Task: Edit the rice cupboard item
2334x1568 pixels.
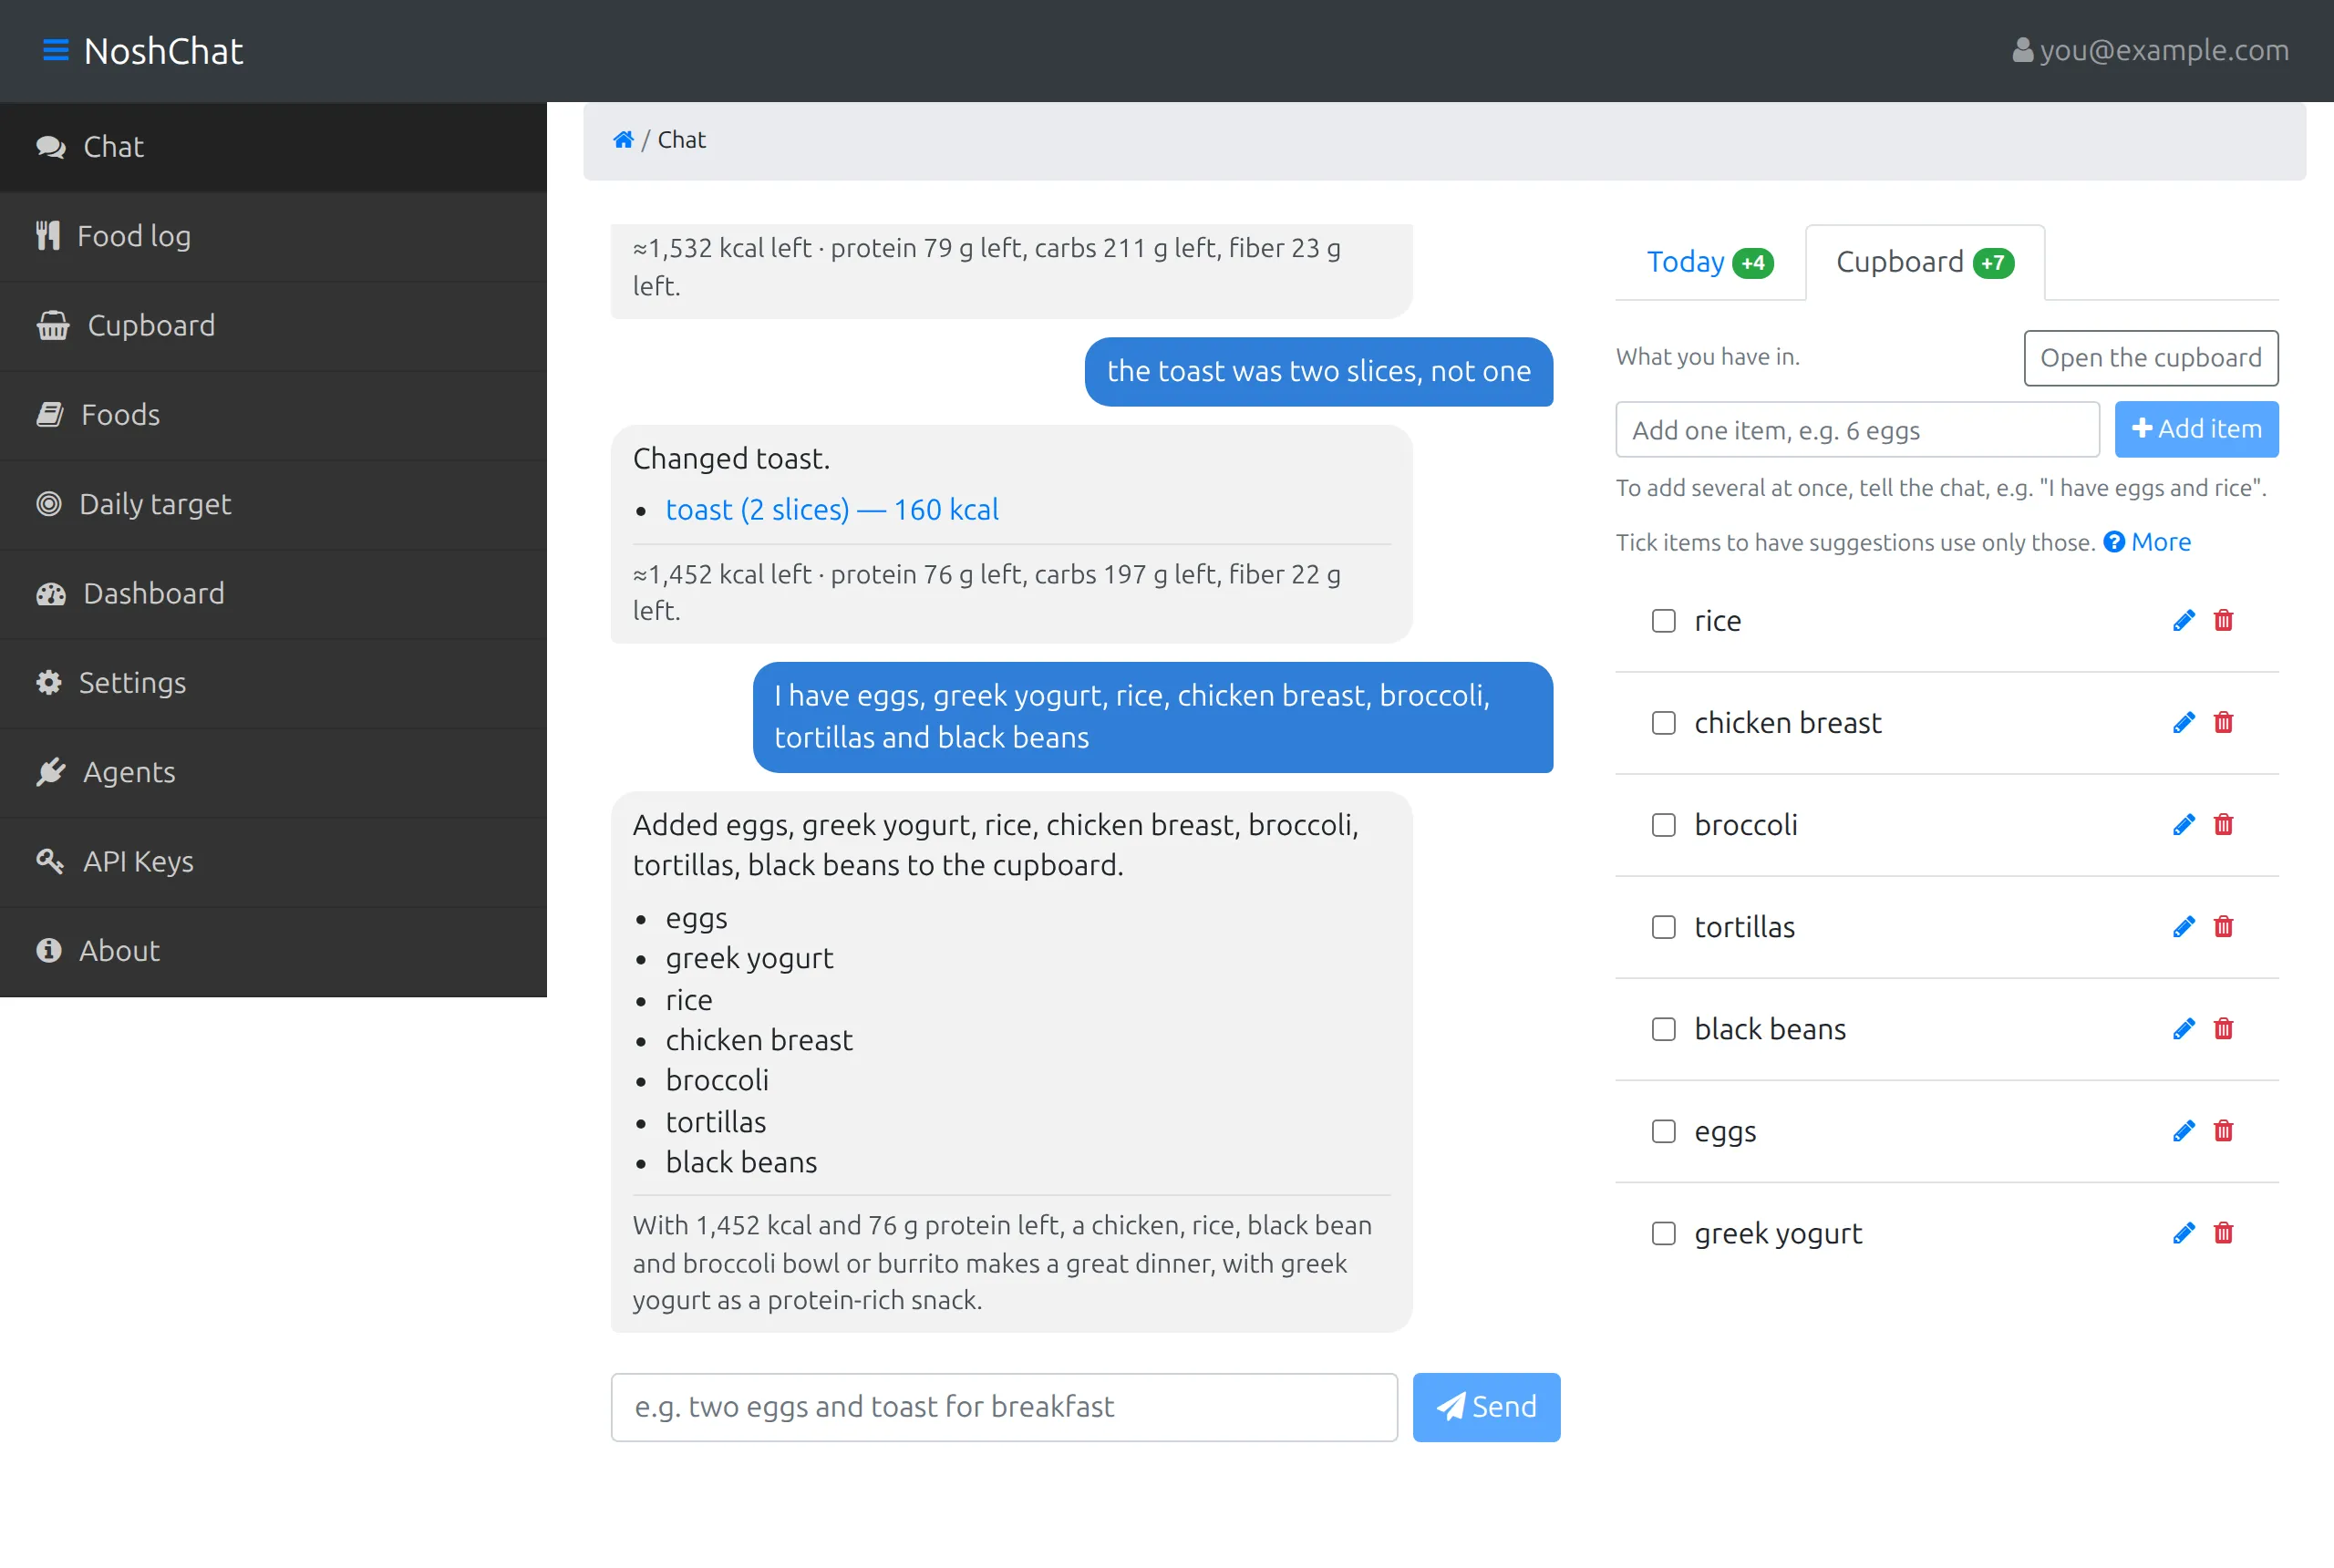Action: [x=2184, y=621]
